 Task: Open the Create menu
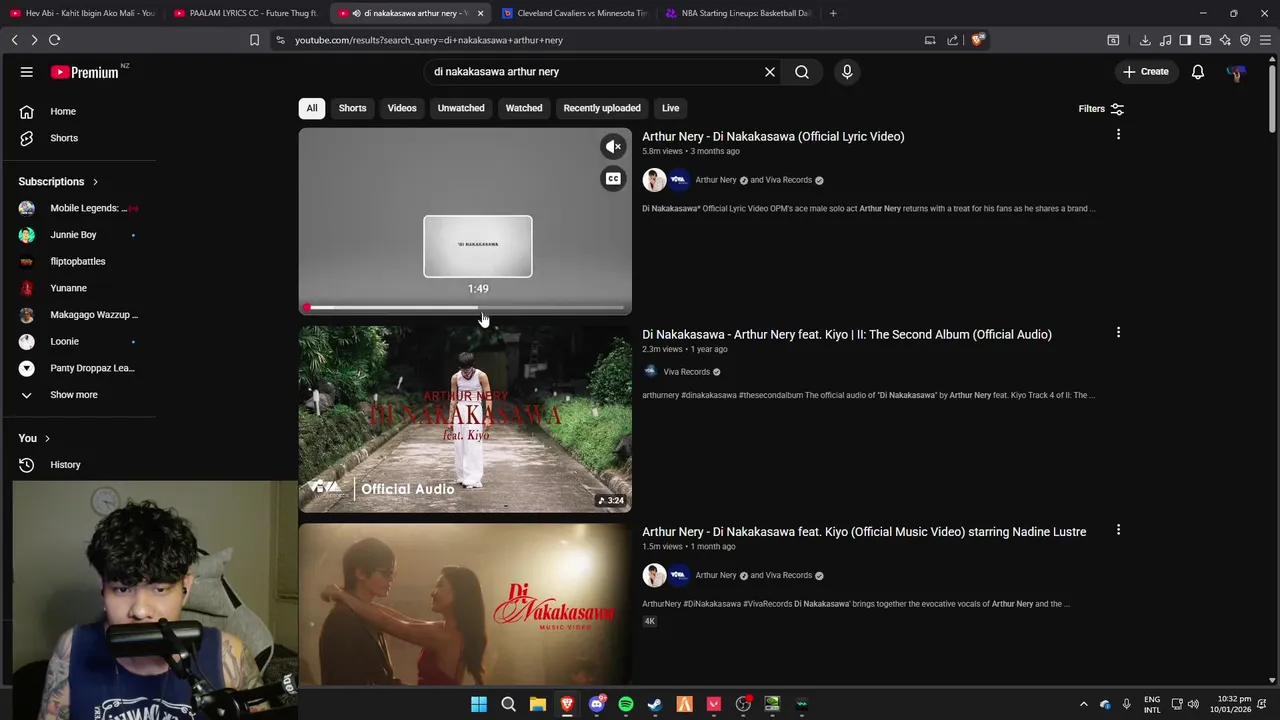[1146, 72]
